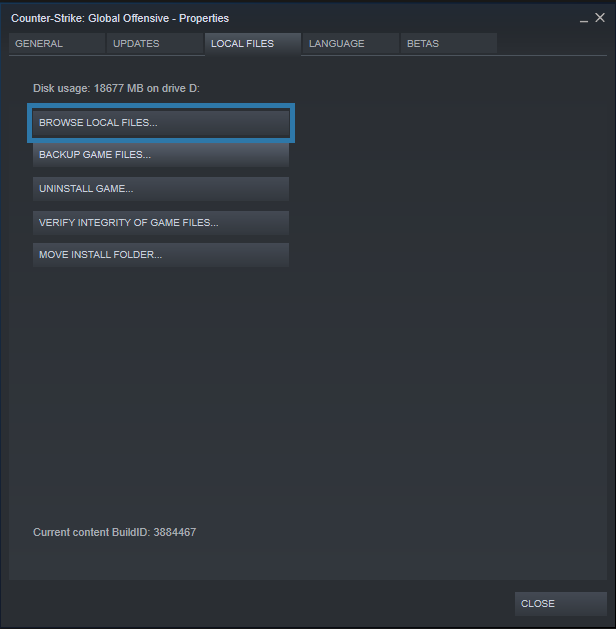Select the LOCAL FILES tab
The image size is (616, 629).
tap(253, 44)
